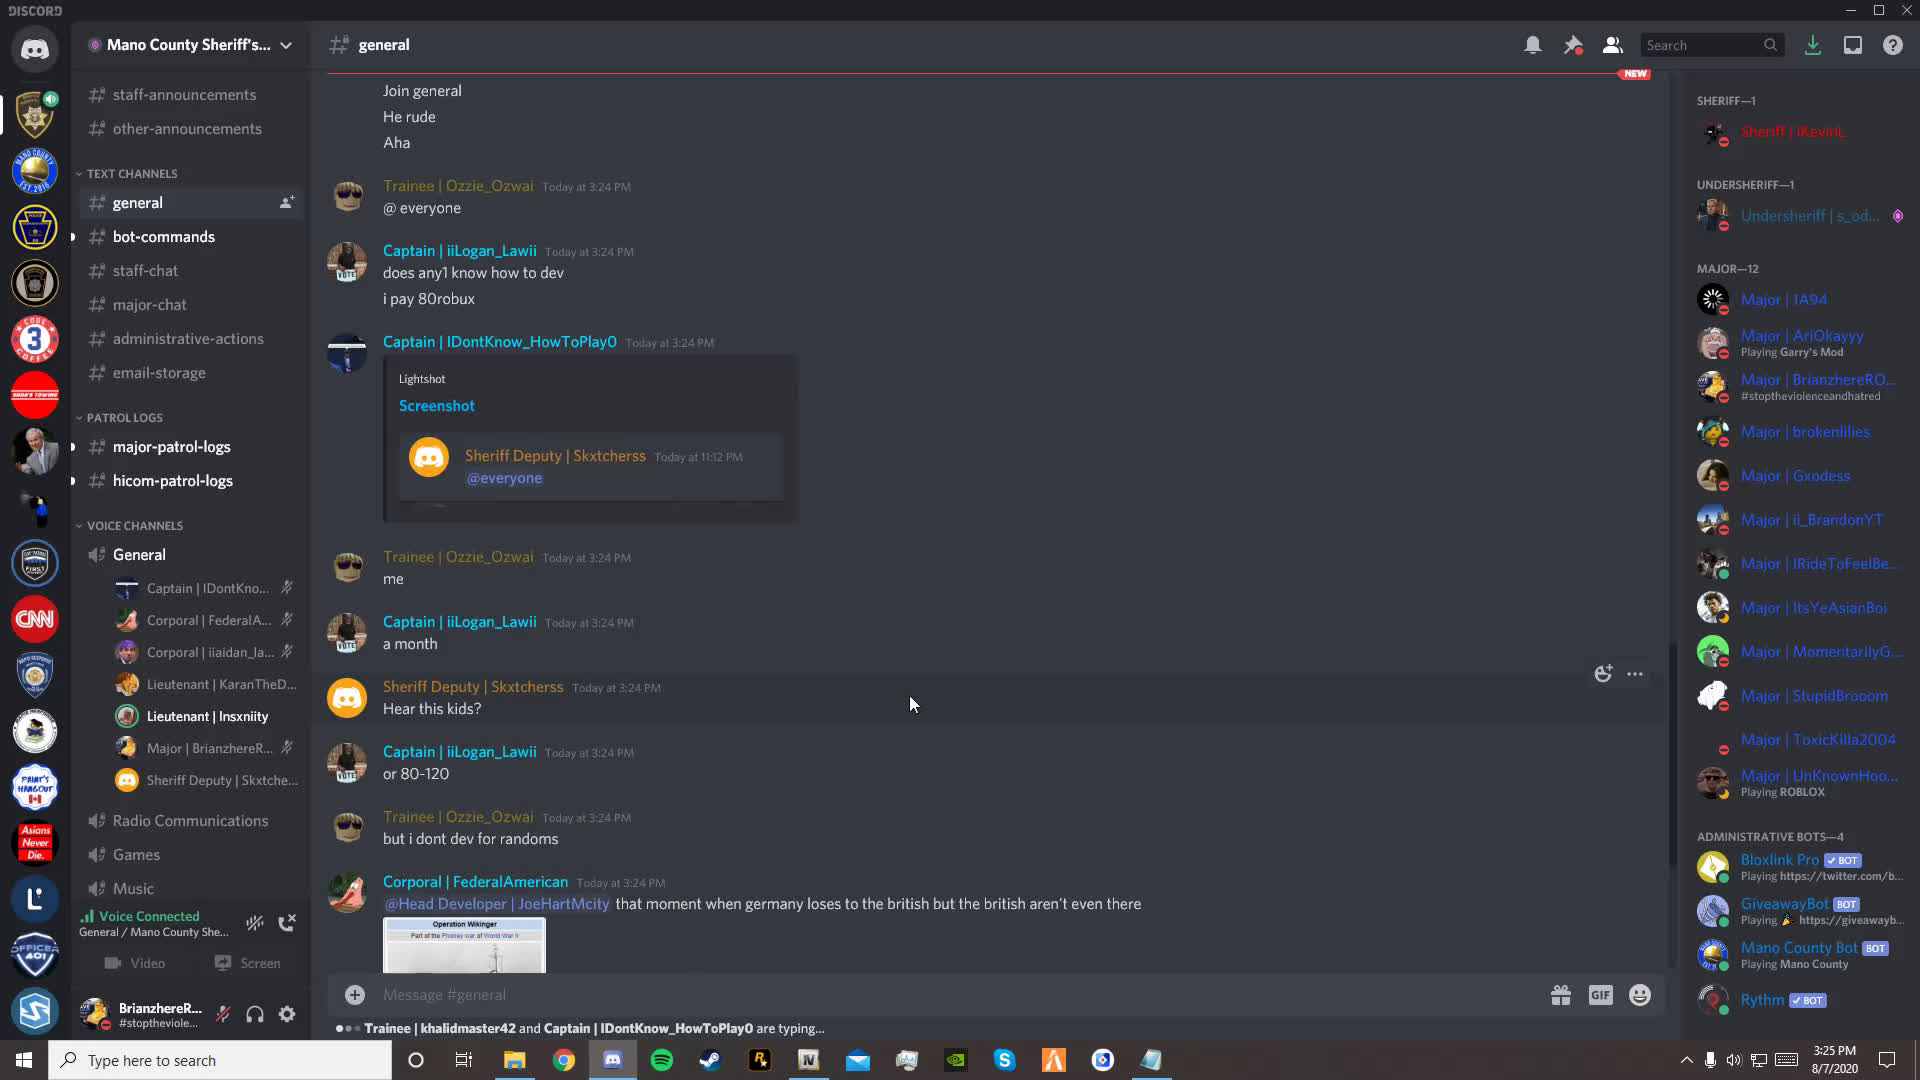This screenshot has height=1080, width=1920.
Task: Open Mano County Sheriff's server dropdown
Action: (x=190, y=45)
